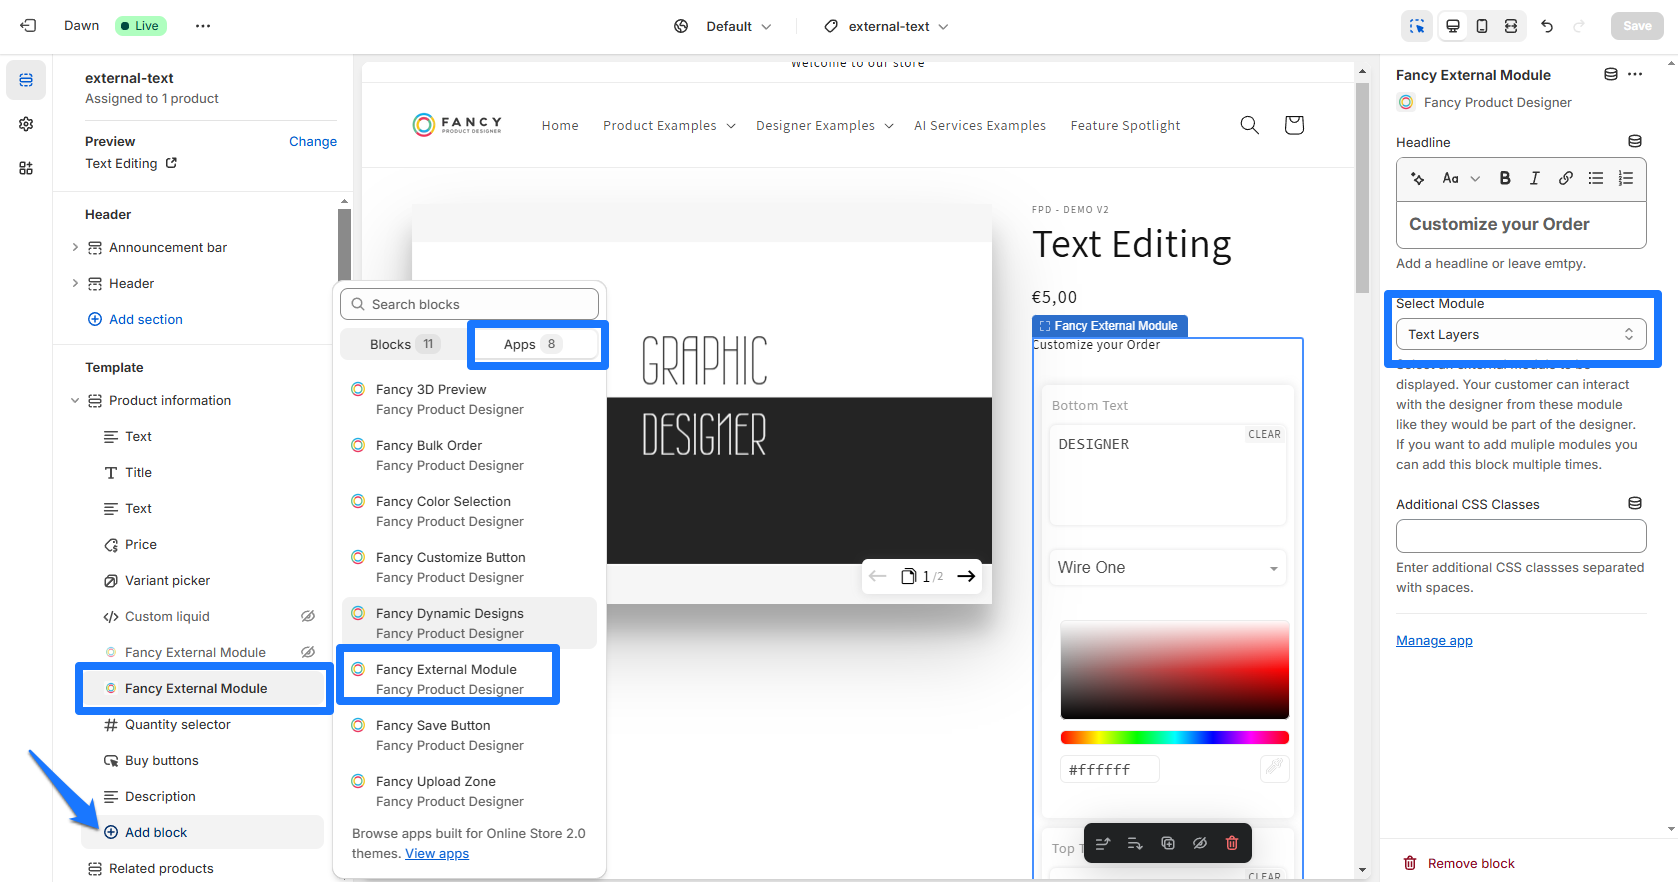Hide block via floating toolbar eye icon

point(1200,843)
